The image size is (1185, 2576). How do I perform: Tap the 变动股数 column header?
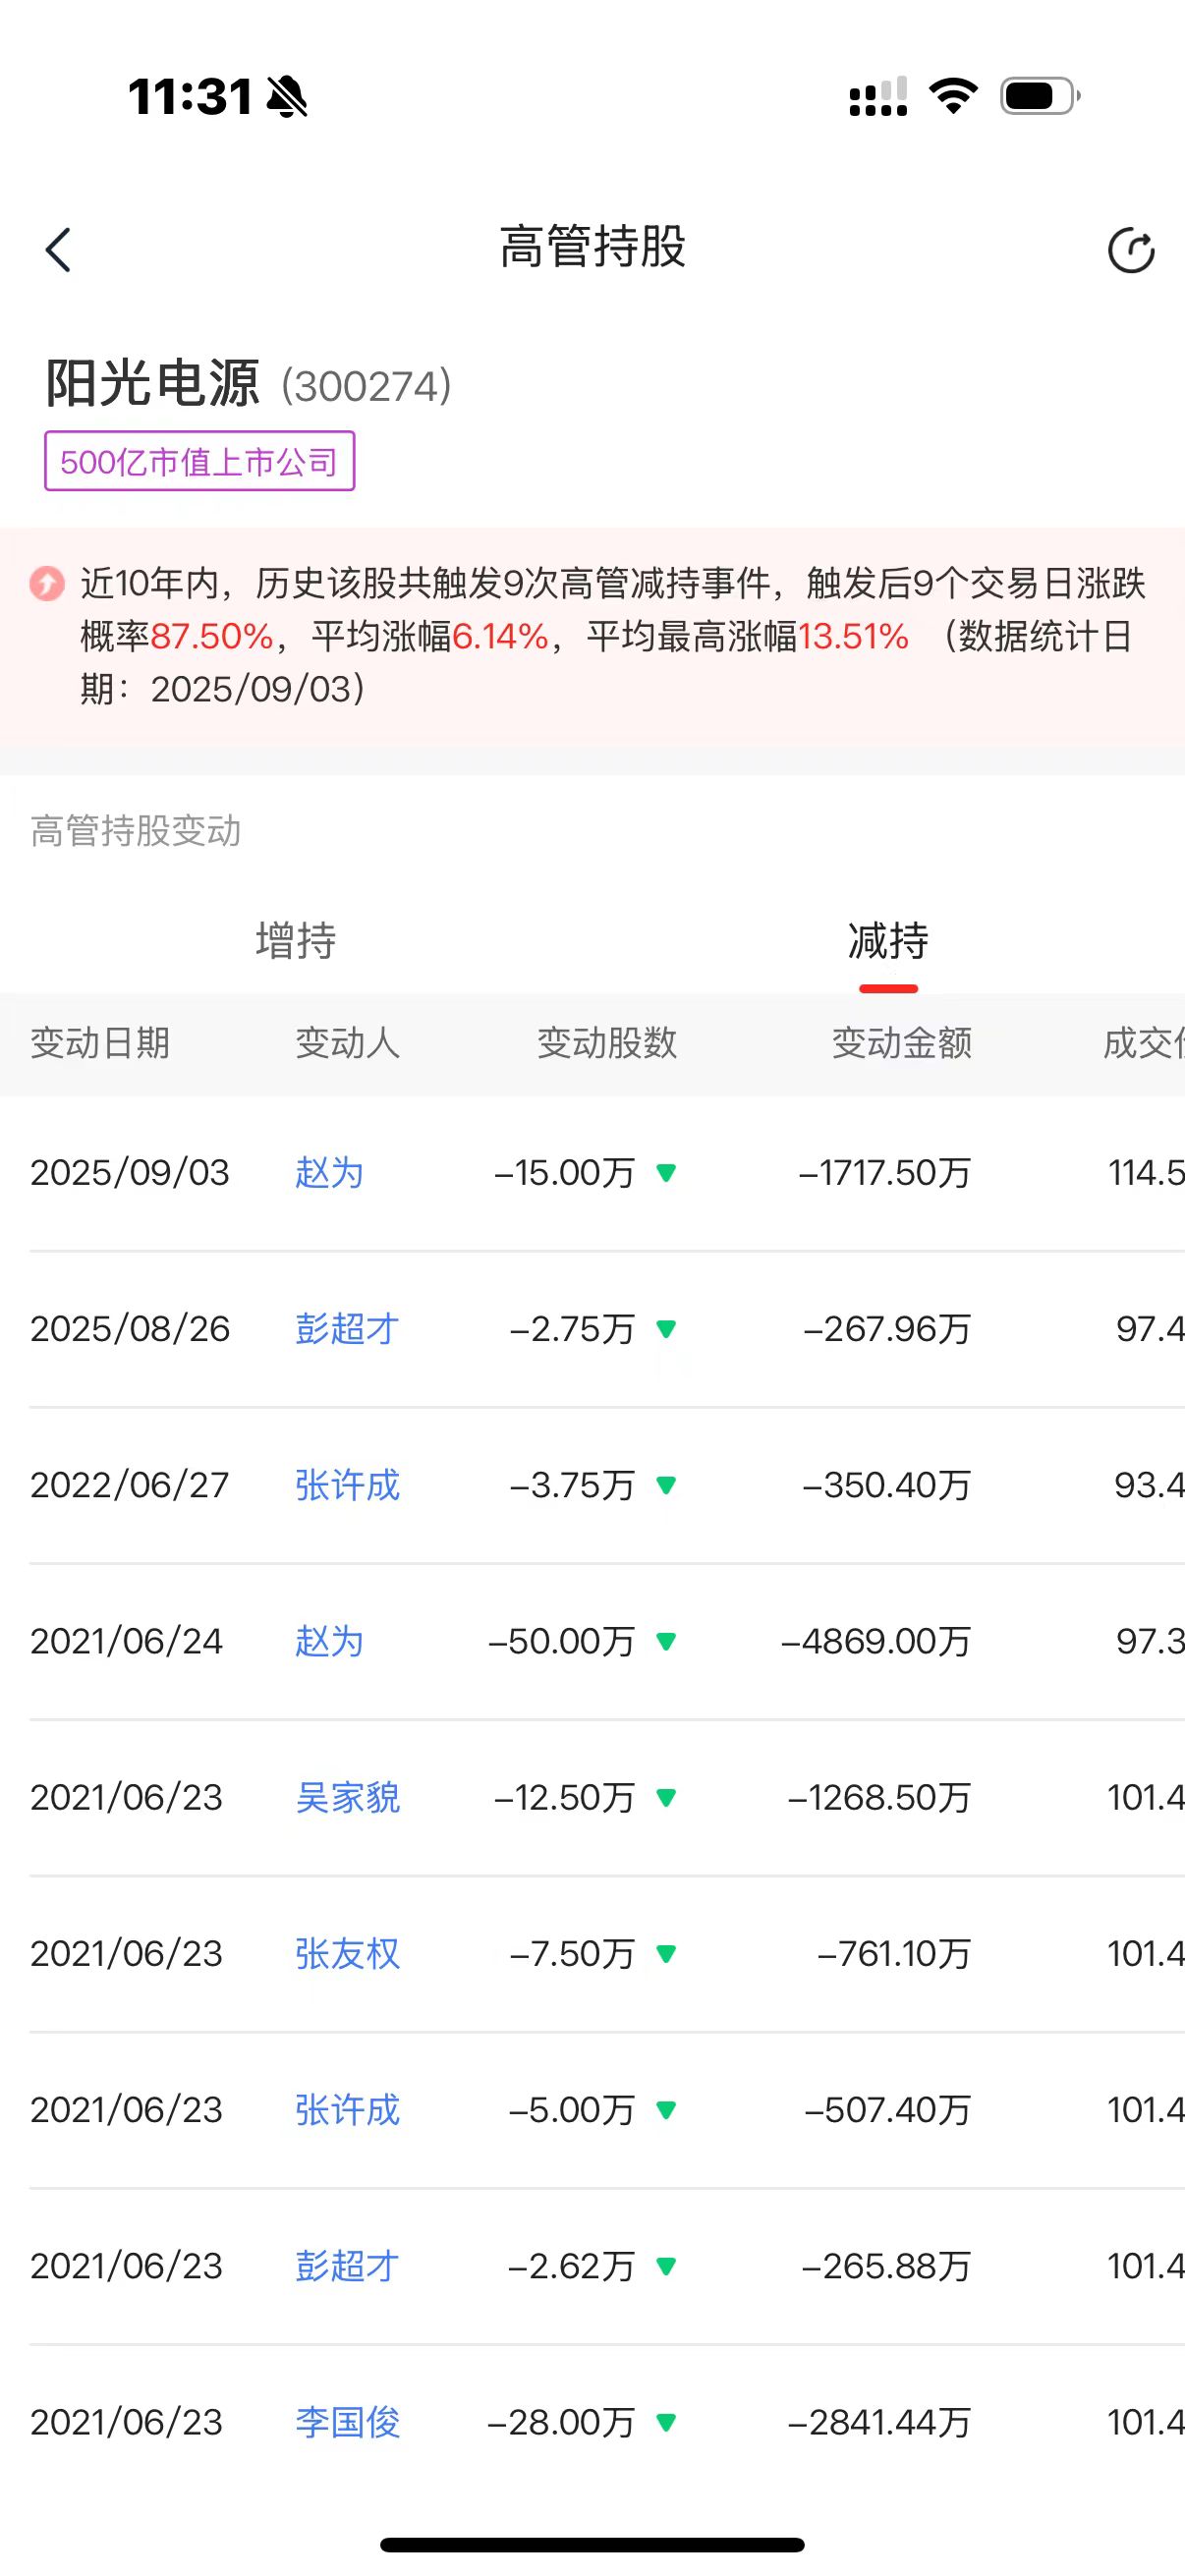tap(607, 1043)
